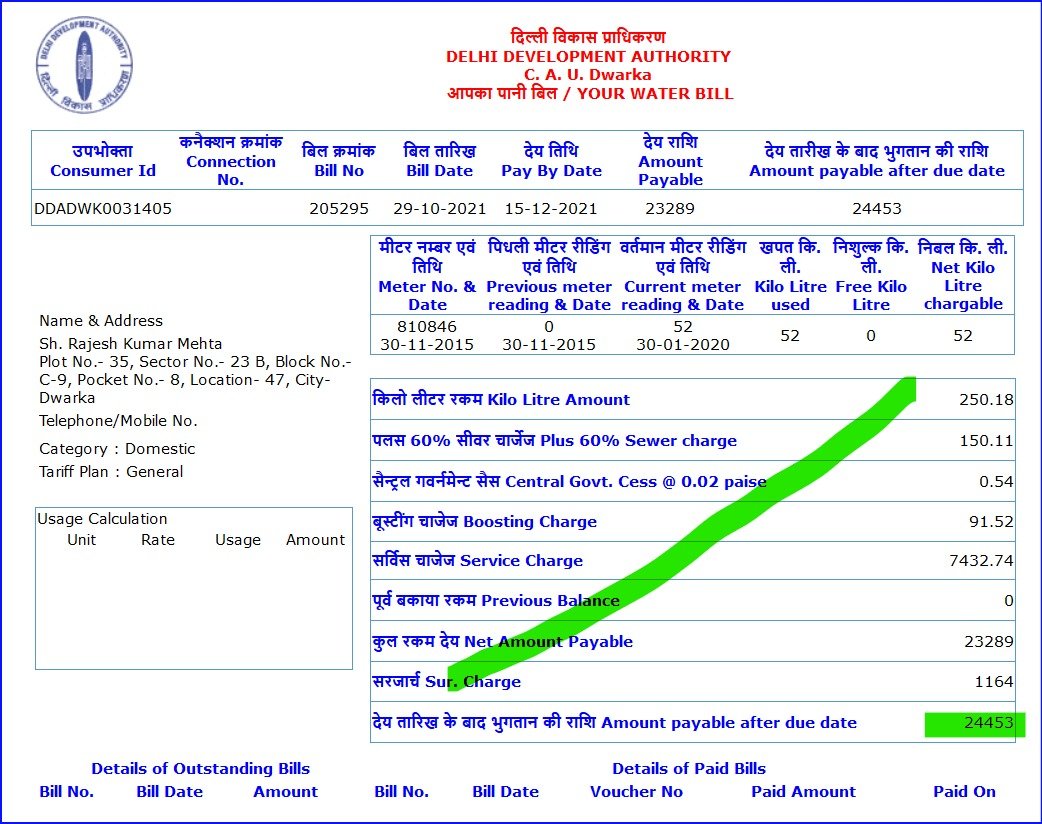Click the Kilo Litre used header
The height and width of the screenshot is (824, 1042).
790,276
